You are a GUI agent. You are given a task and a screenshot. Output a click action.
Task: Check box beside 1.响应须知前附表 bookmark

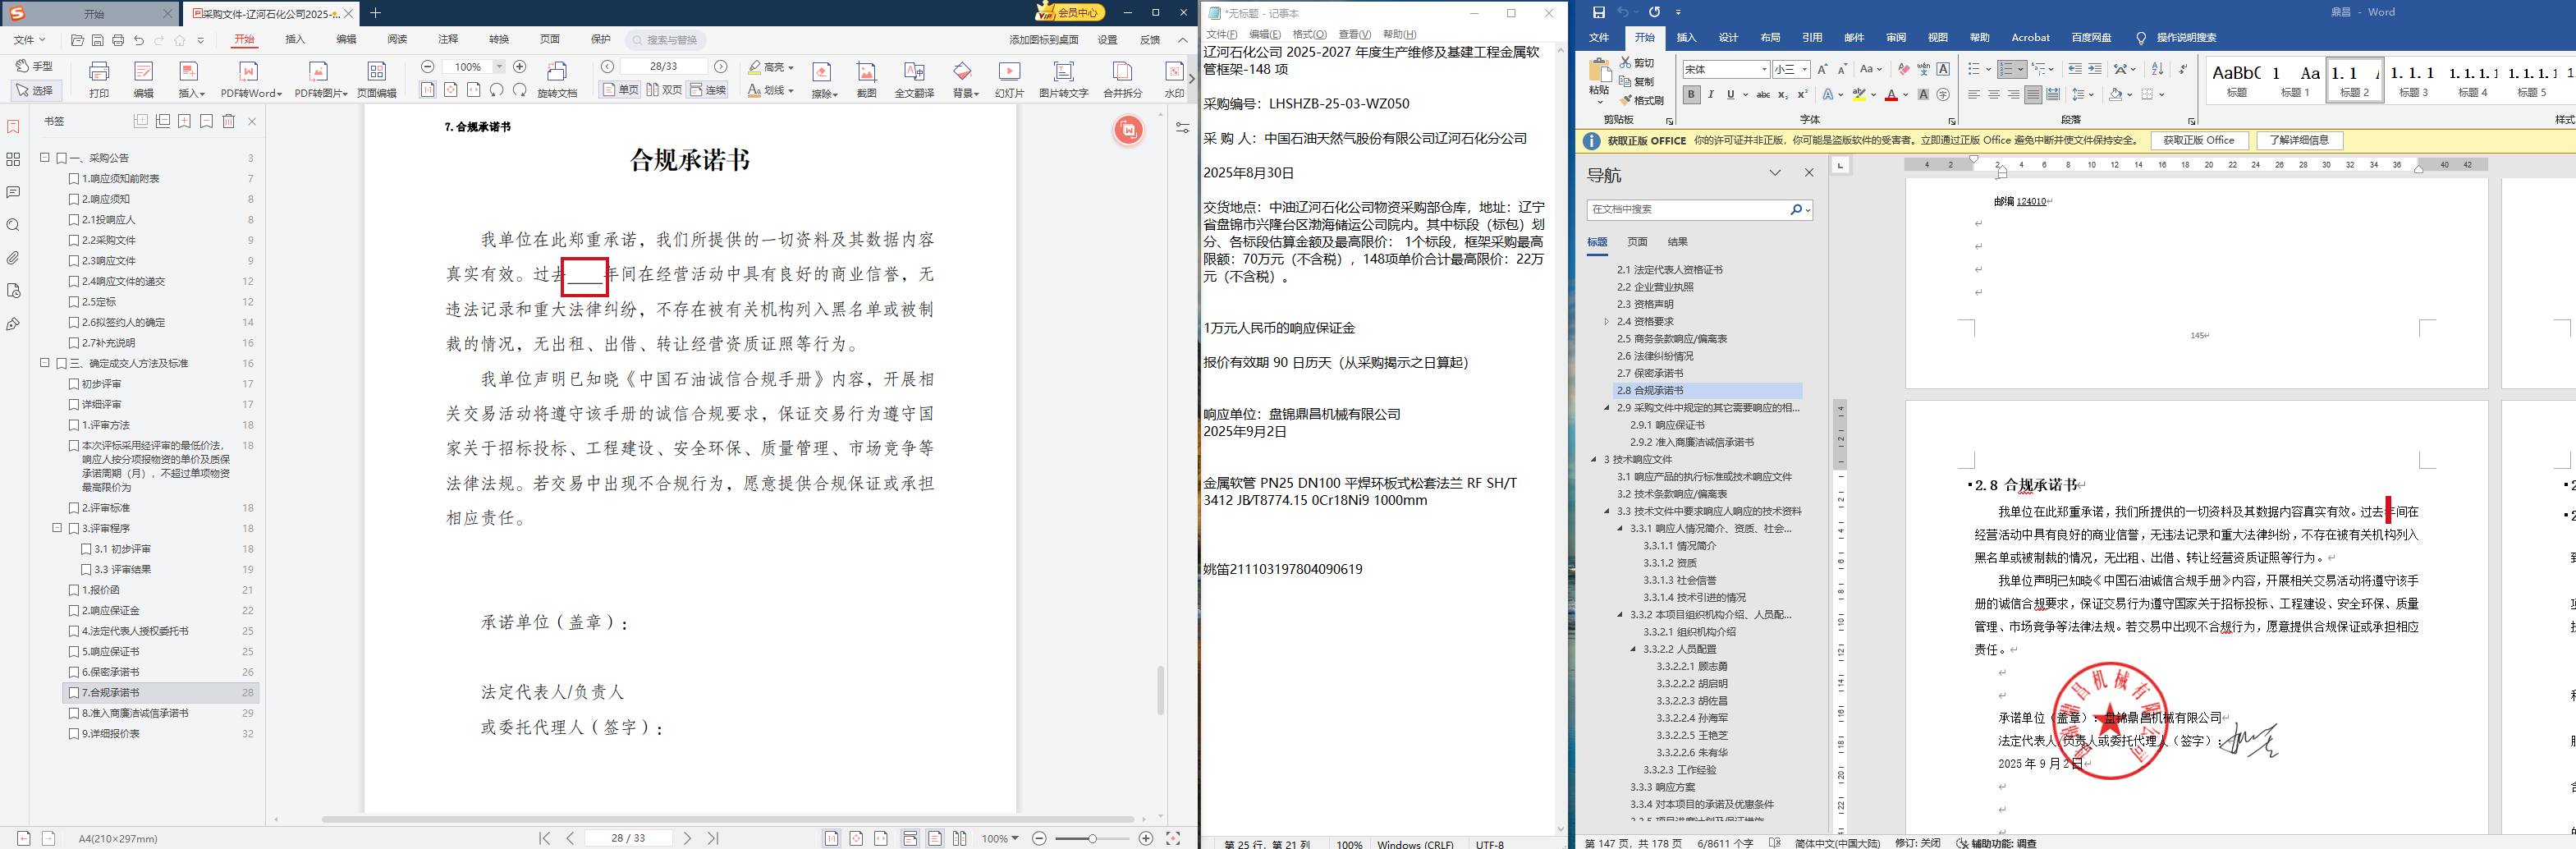(74, 179)
